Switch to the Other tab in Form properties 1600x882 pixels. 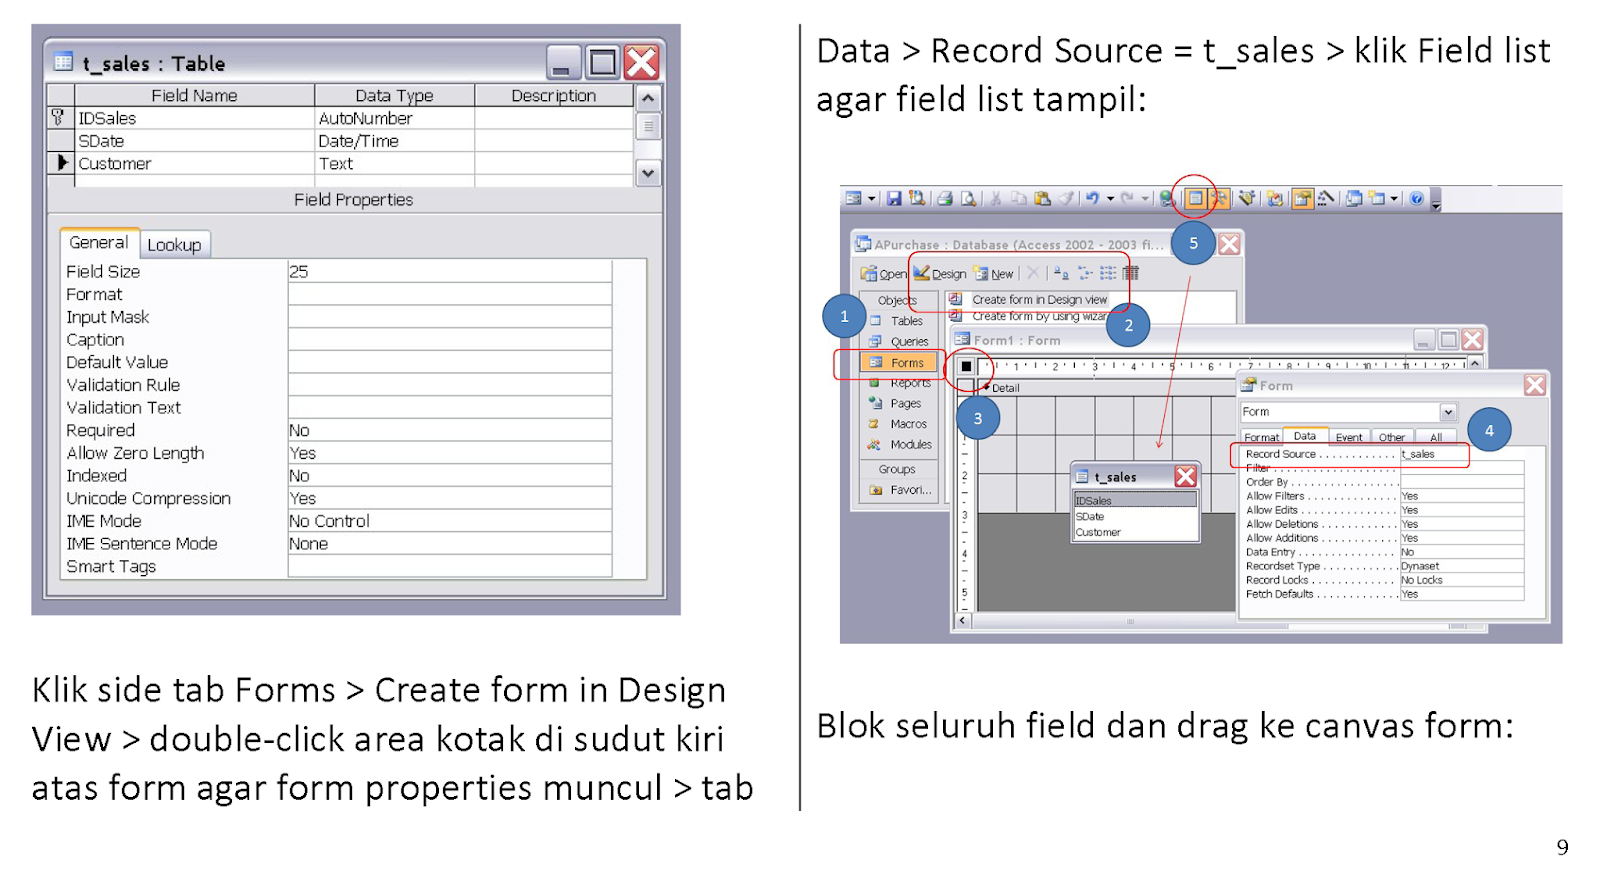(1392, 437)
